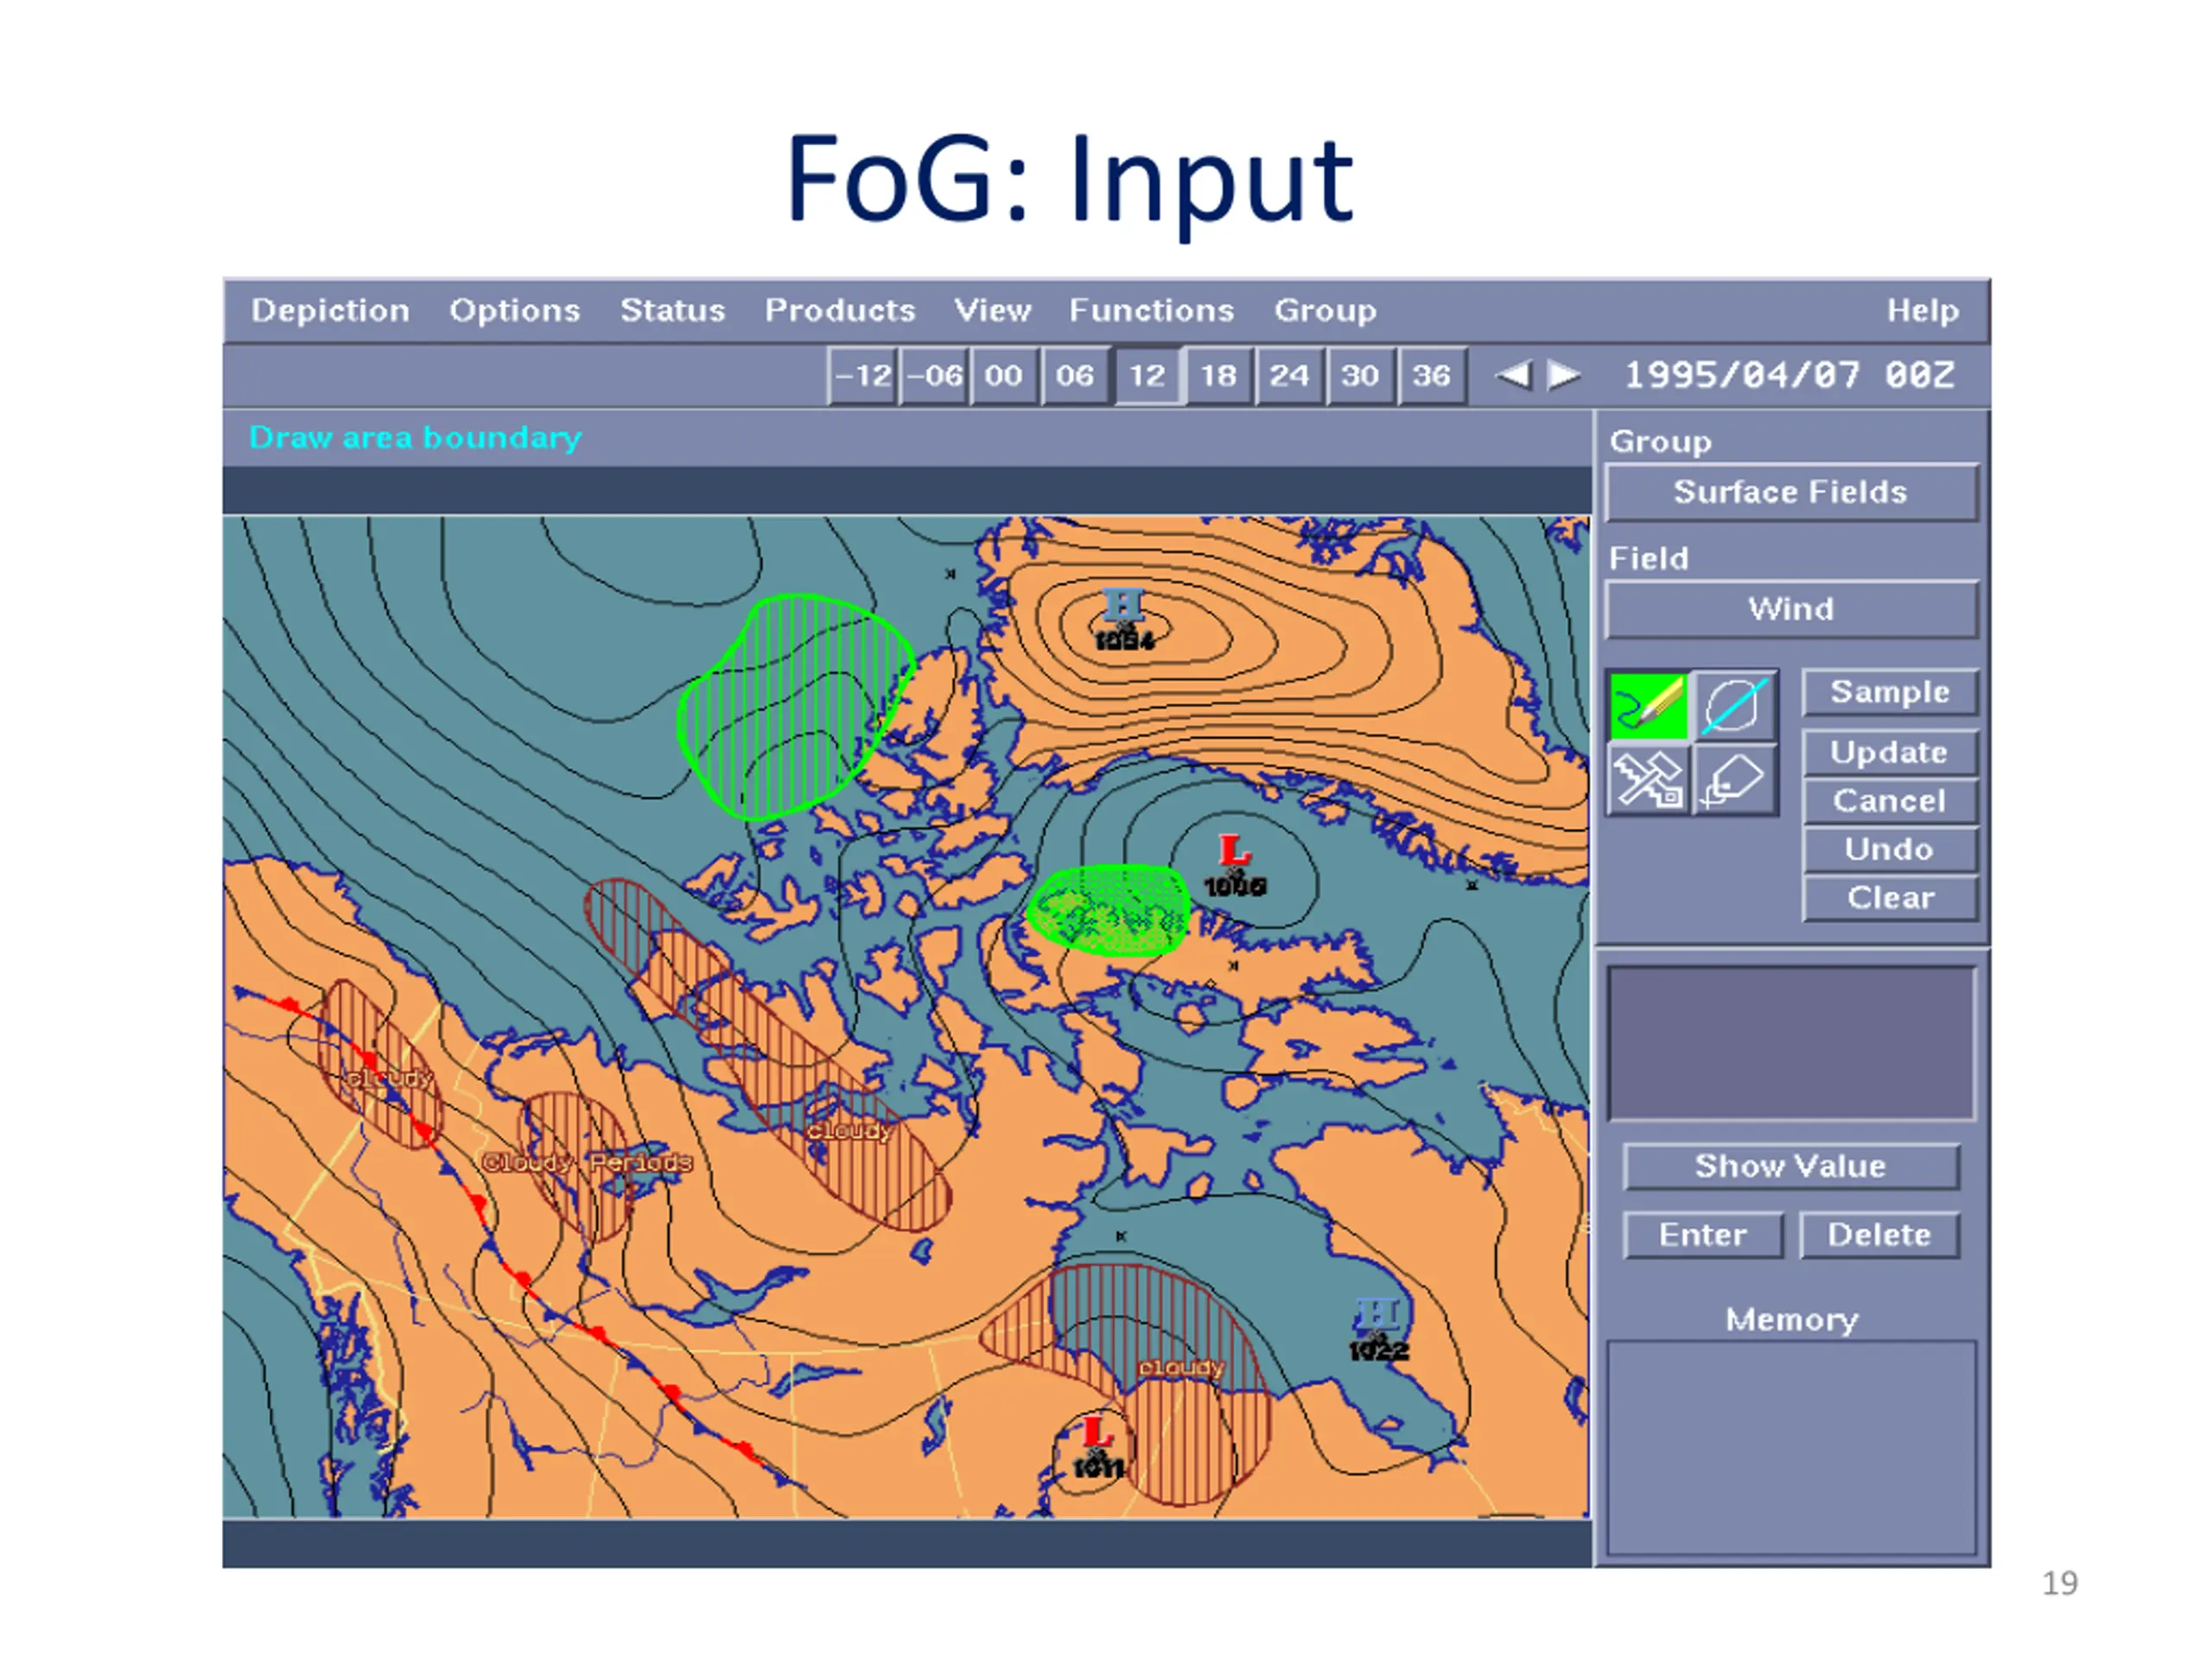Select the saw and hammer modify tool

pos(1649,780)
